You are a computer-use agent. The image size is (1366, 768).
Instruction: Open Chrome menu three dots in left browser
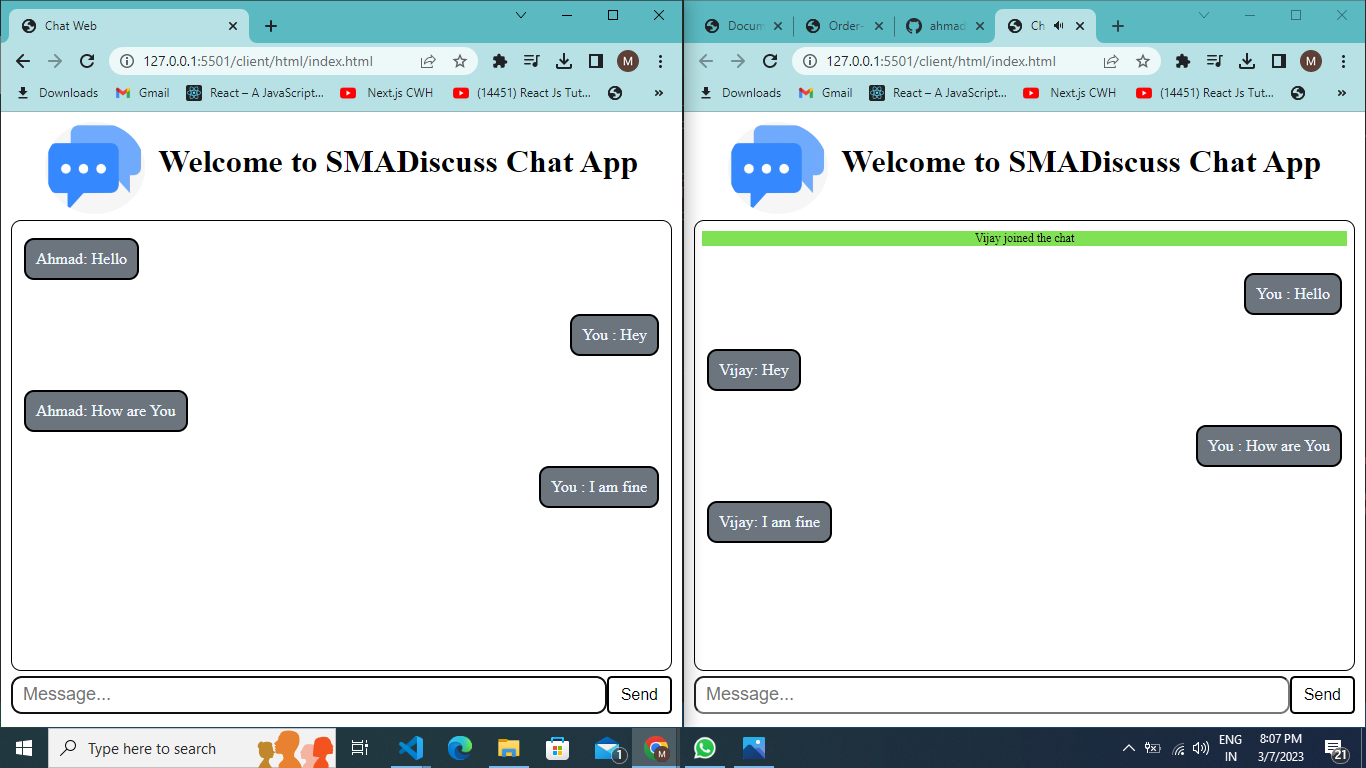(x=660, y=61)
